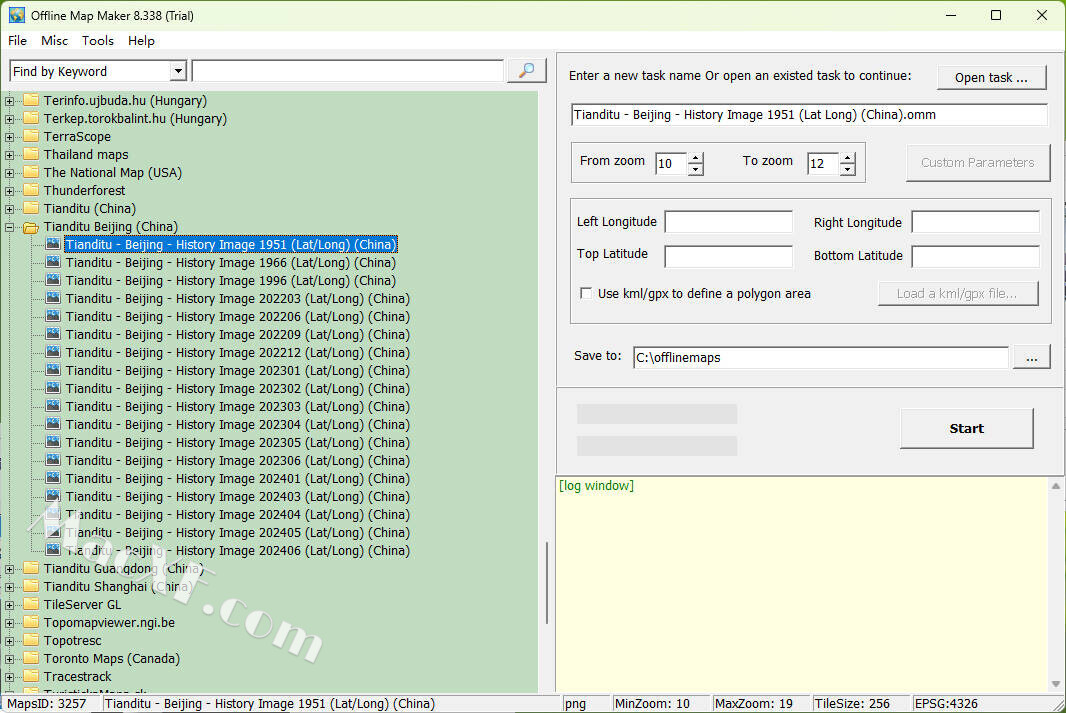
Task: Click the log window scrollbar down arrow
Action: click(x=1056, y=684)
